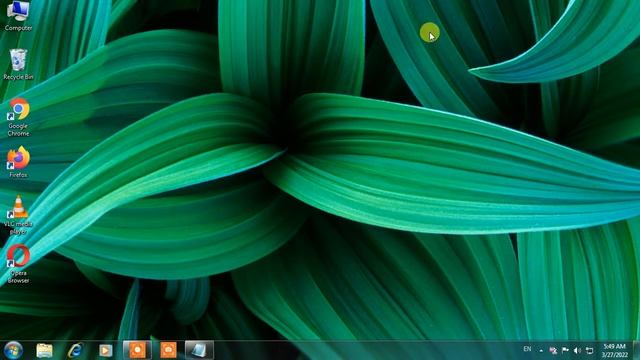Select the Computer desktop icon

18,16
